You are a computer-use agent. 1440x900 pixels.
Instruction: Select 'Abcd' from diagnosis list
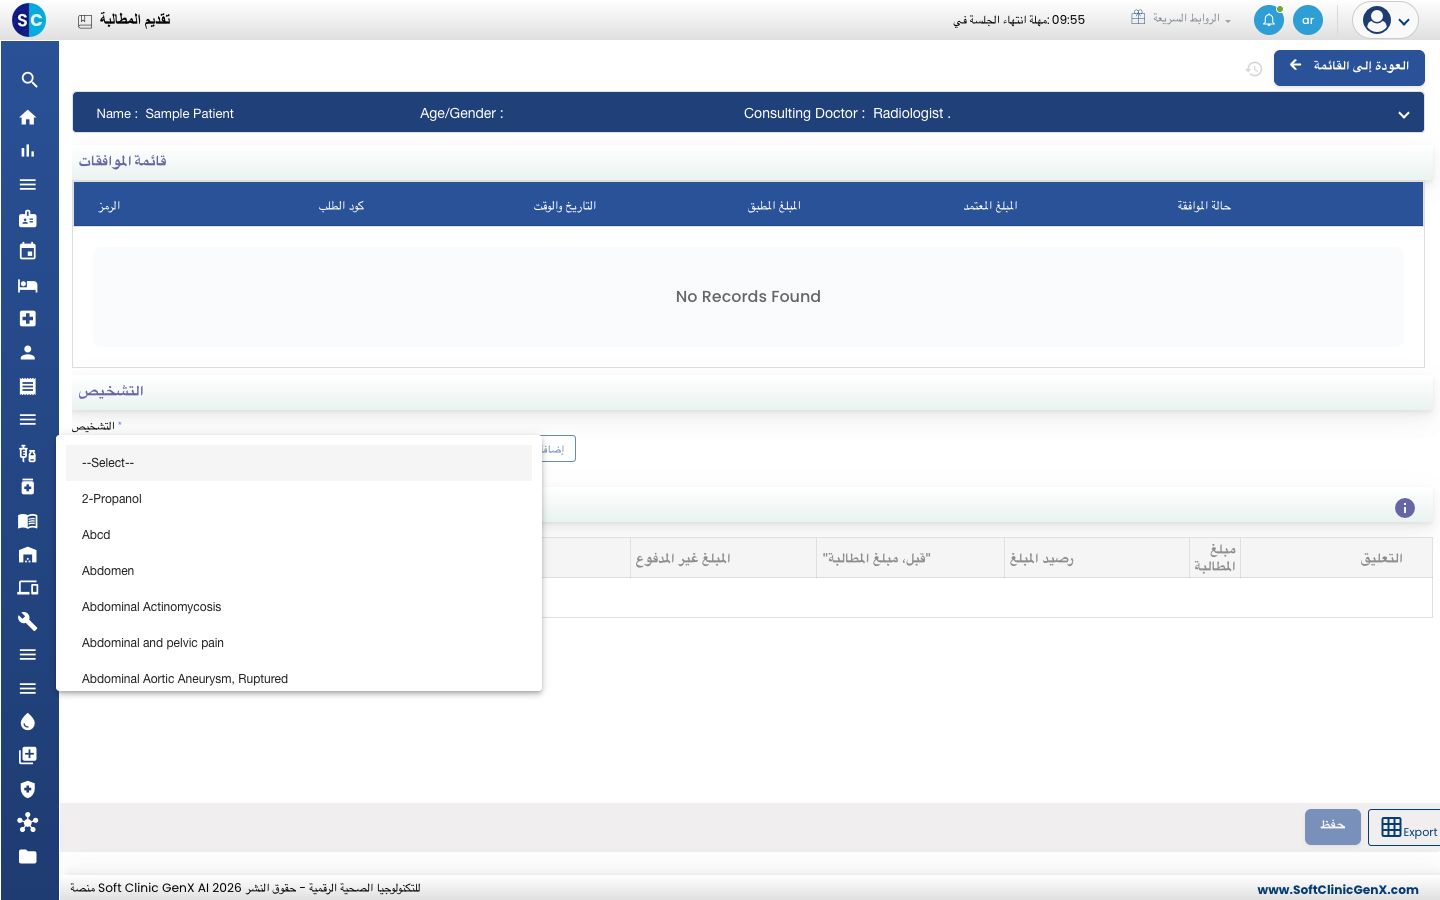[299, 535]
